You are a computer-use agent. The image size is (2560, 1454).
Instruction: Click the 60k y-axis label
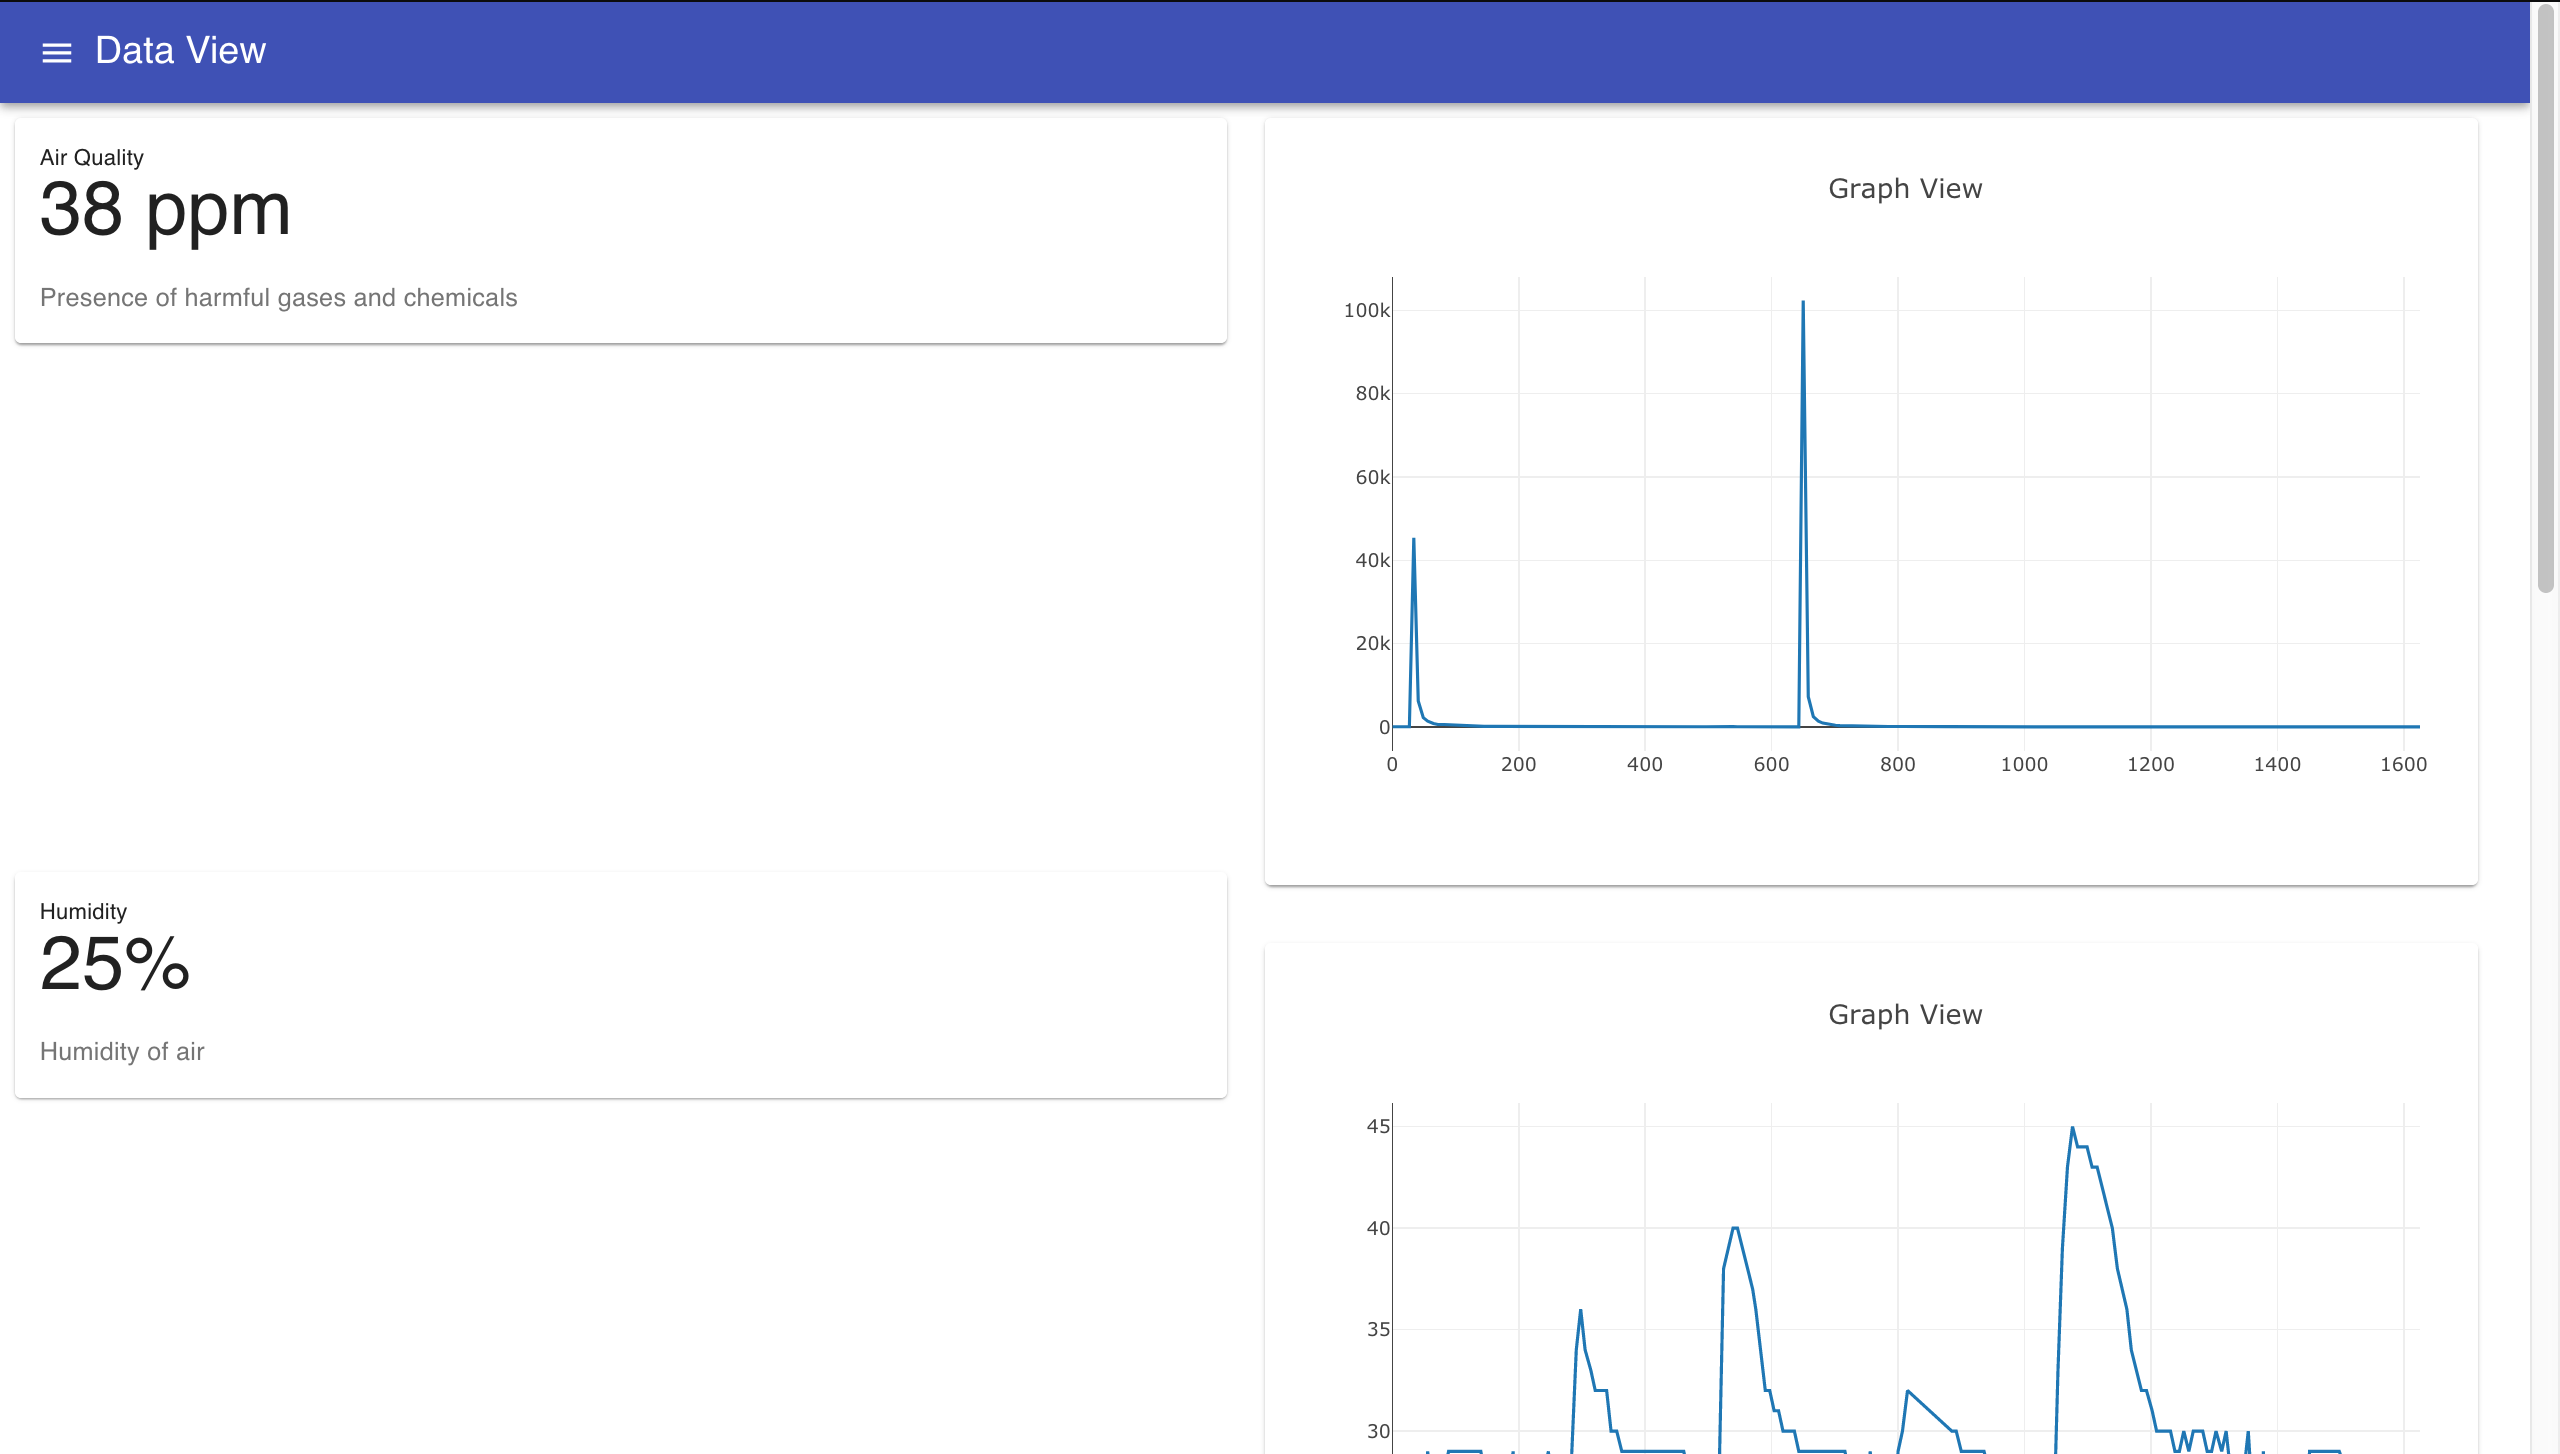(1372, 478)
